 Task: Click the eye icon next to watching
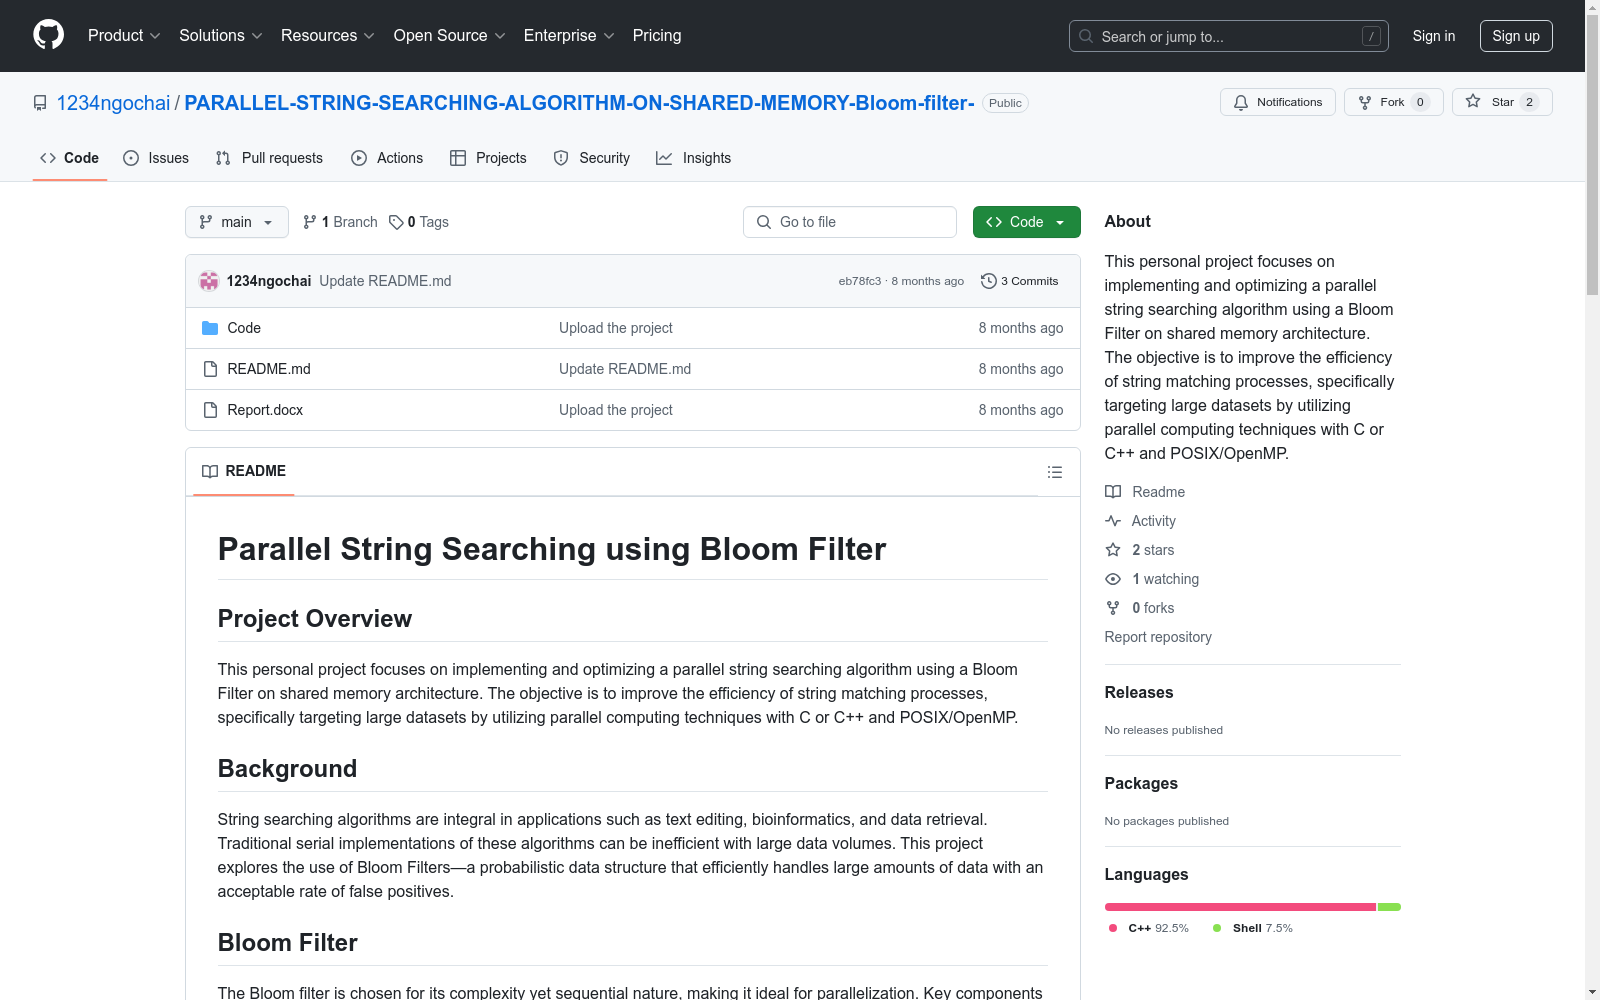coord(1113,579)
